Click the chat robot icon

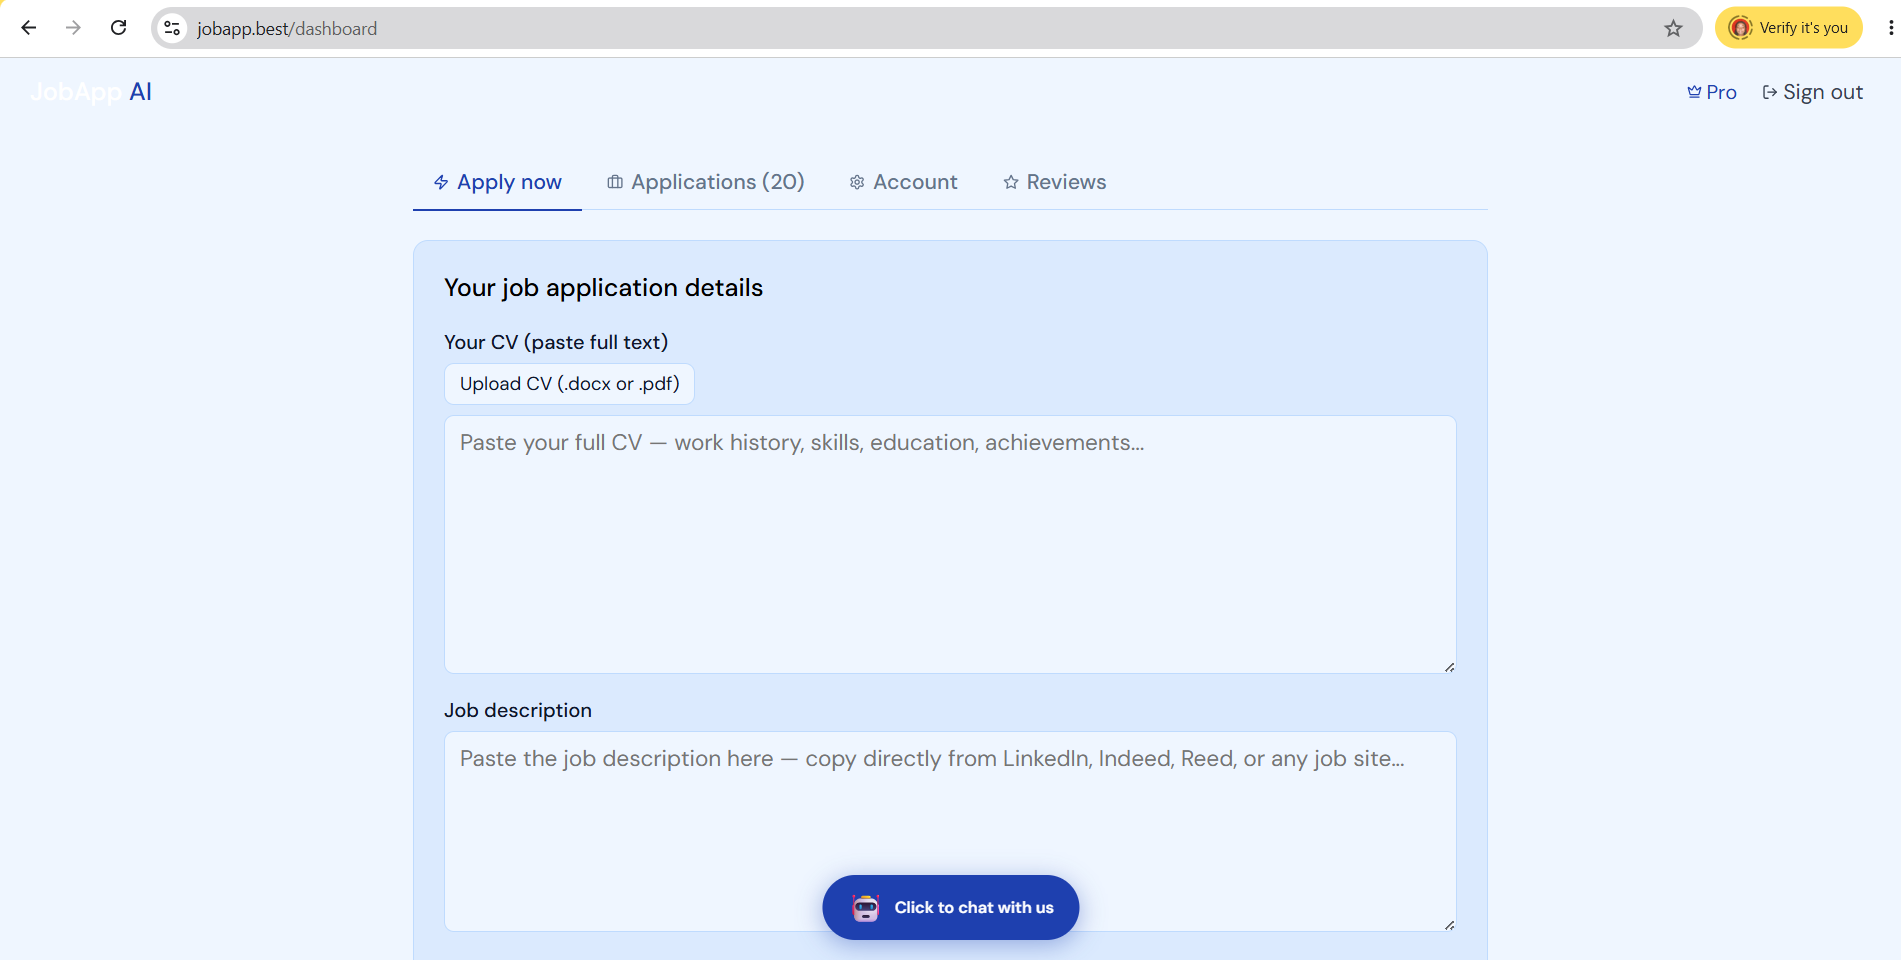coord(866,908)
